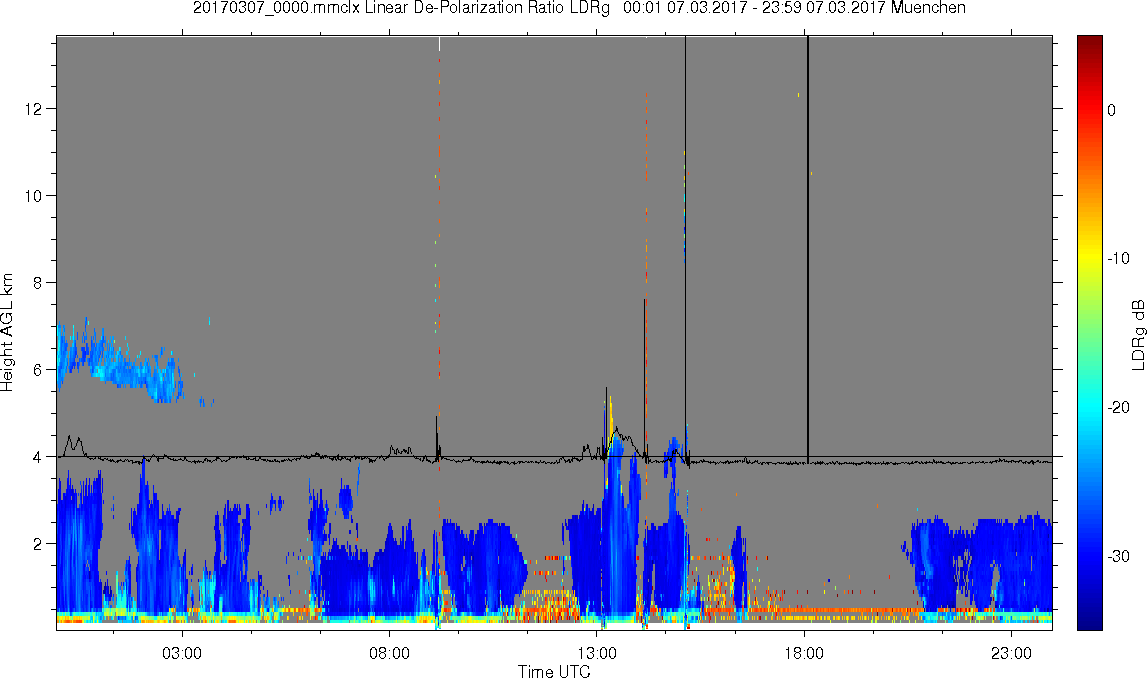Screen dimensions: 1147x678
Task: Click the colorbar value -30
Action: pos(1118,557)
